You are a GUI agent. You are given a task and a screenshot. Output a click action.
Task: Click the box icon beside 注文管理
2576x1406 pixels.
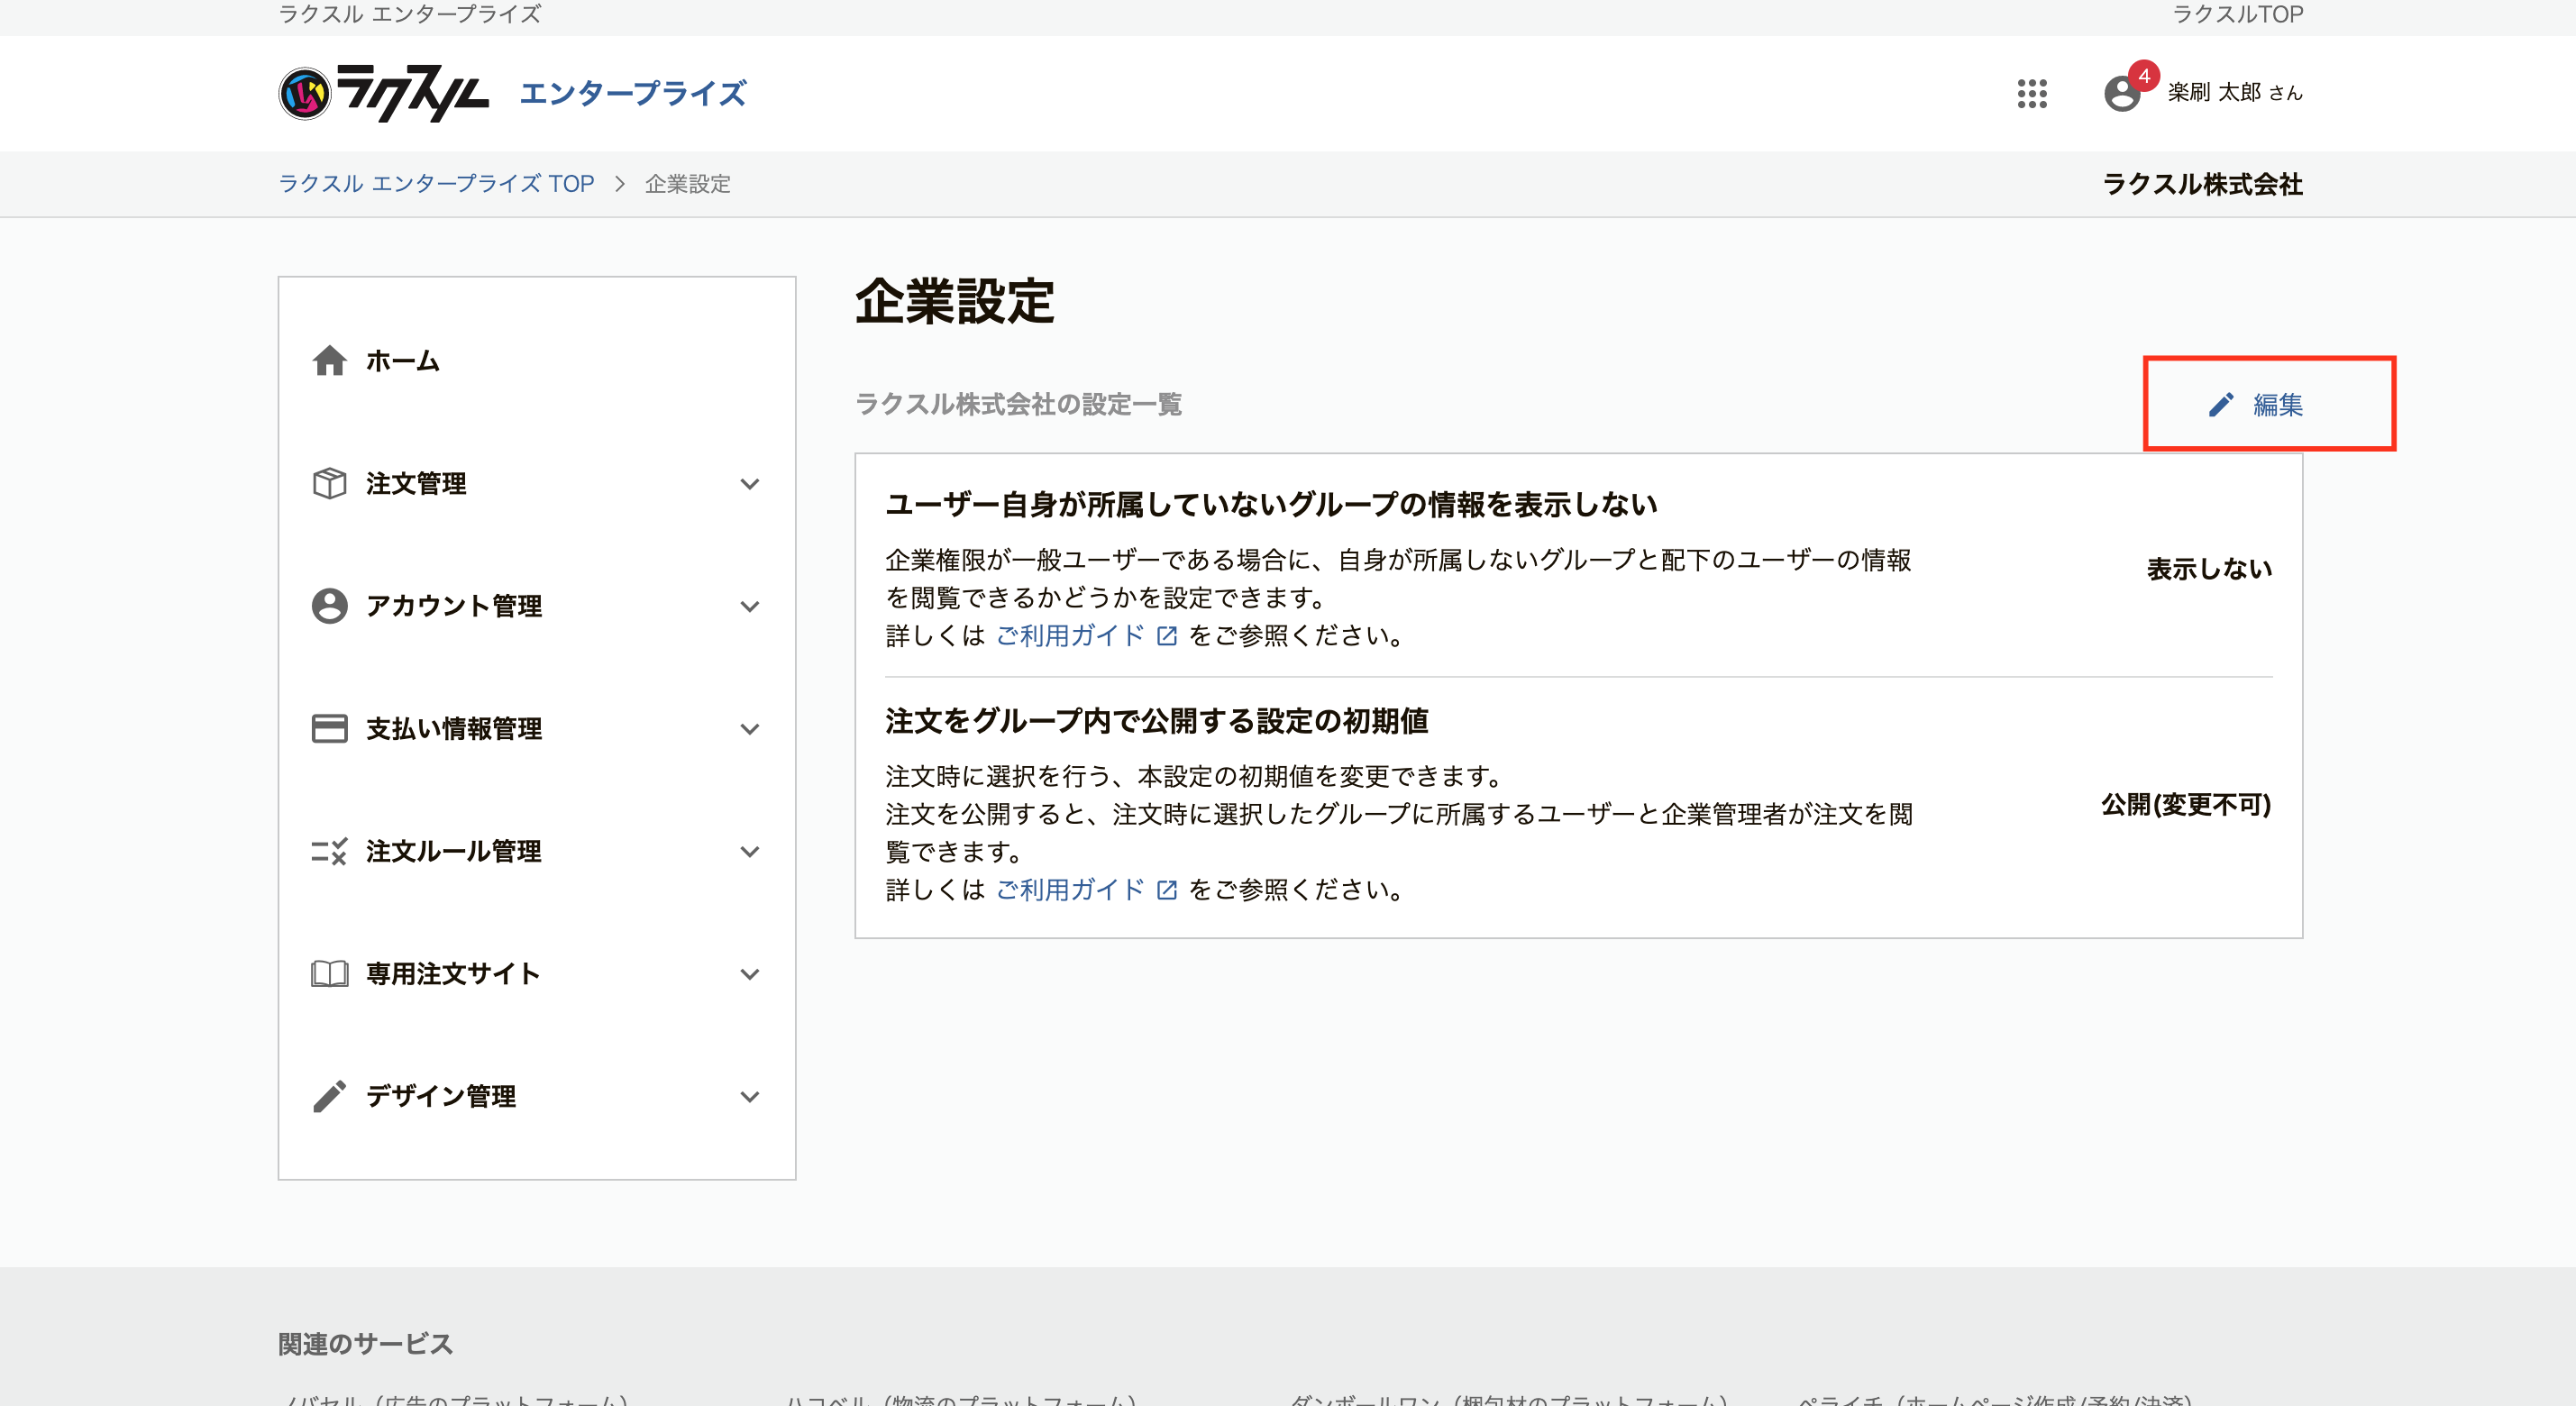coord(329,484)
